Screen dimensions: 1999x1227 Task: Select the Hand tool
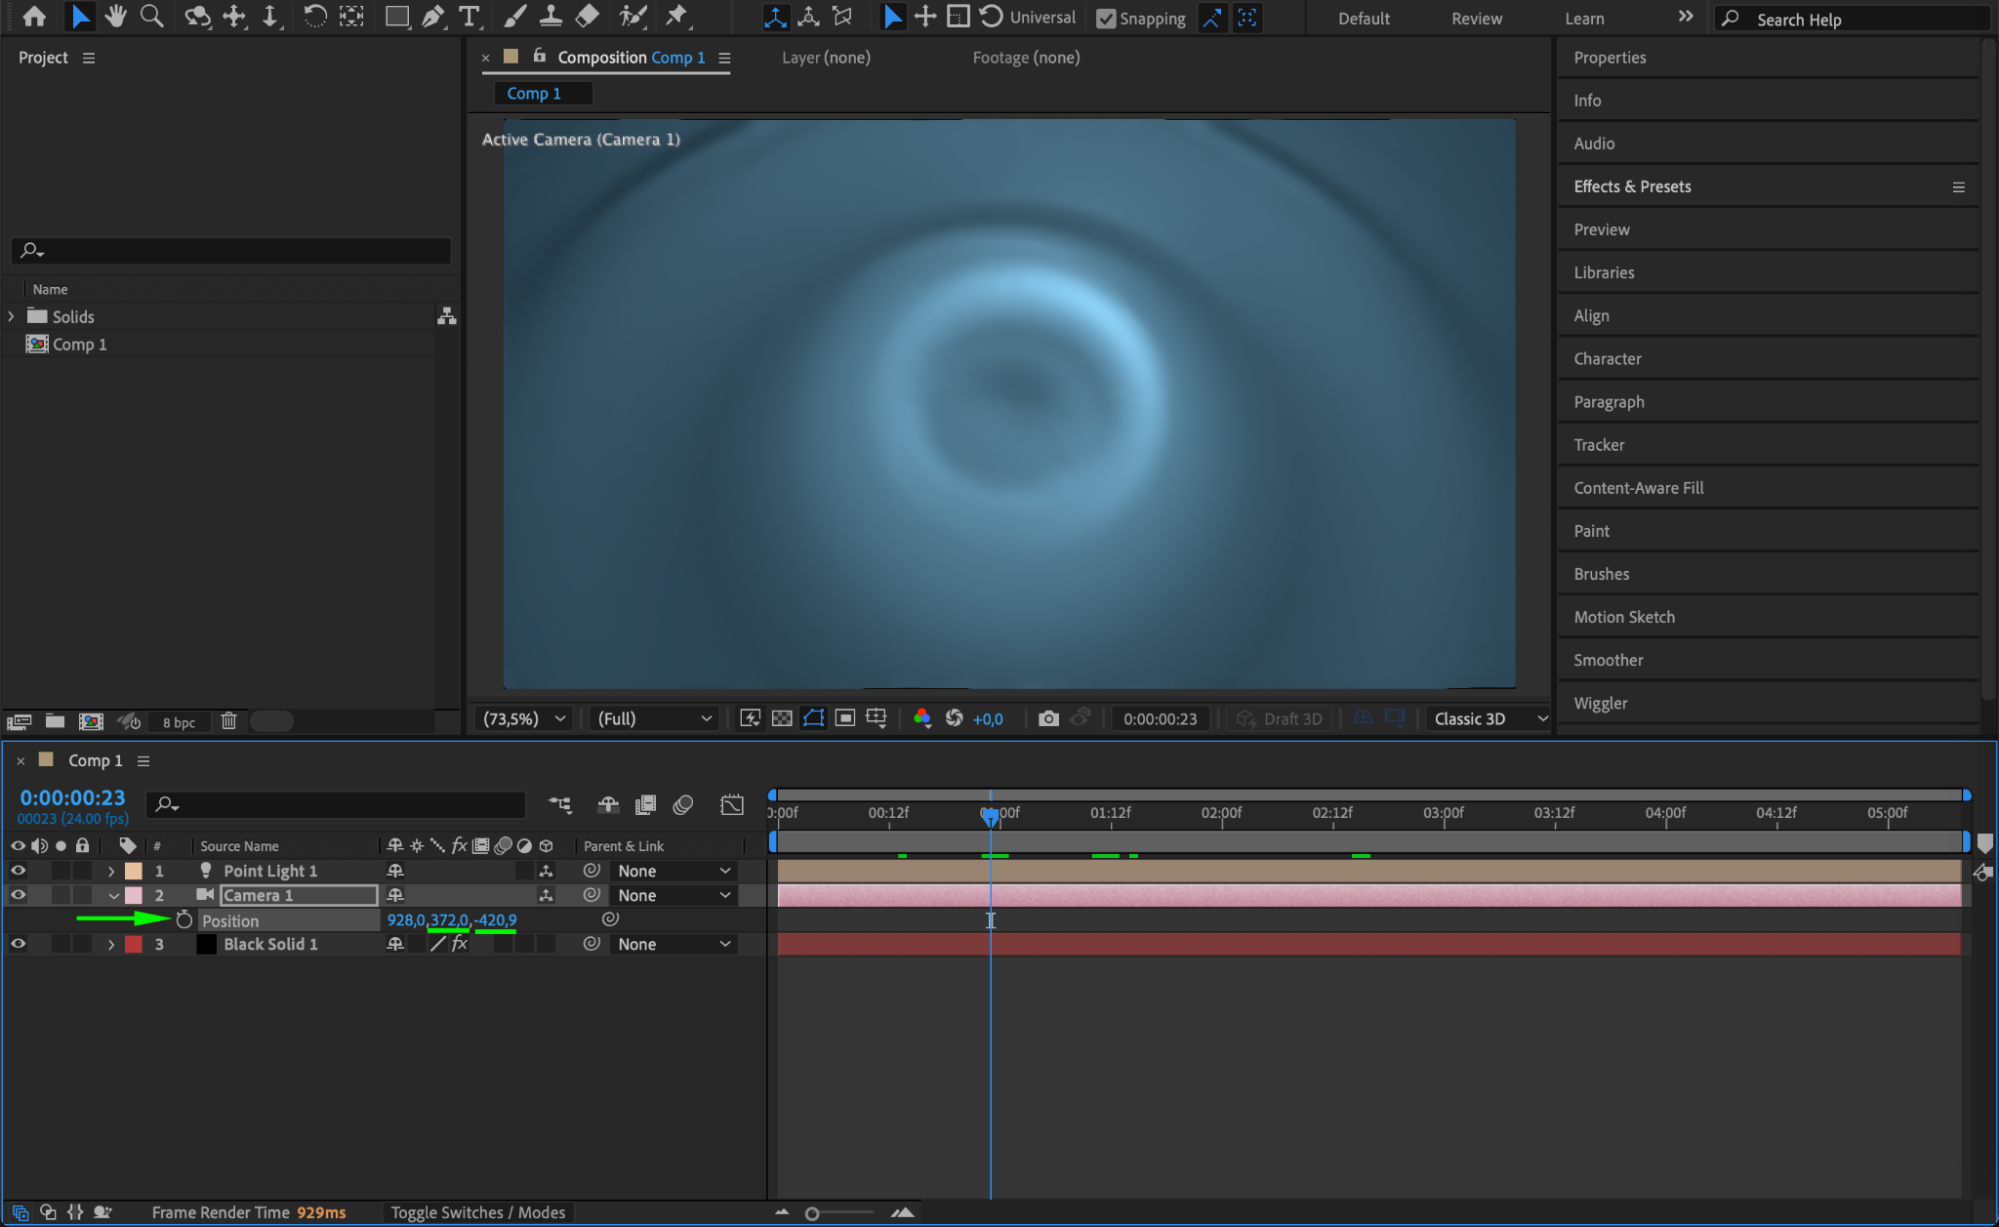click(x=116, y=16)
